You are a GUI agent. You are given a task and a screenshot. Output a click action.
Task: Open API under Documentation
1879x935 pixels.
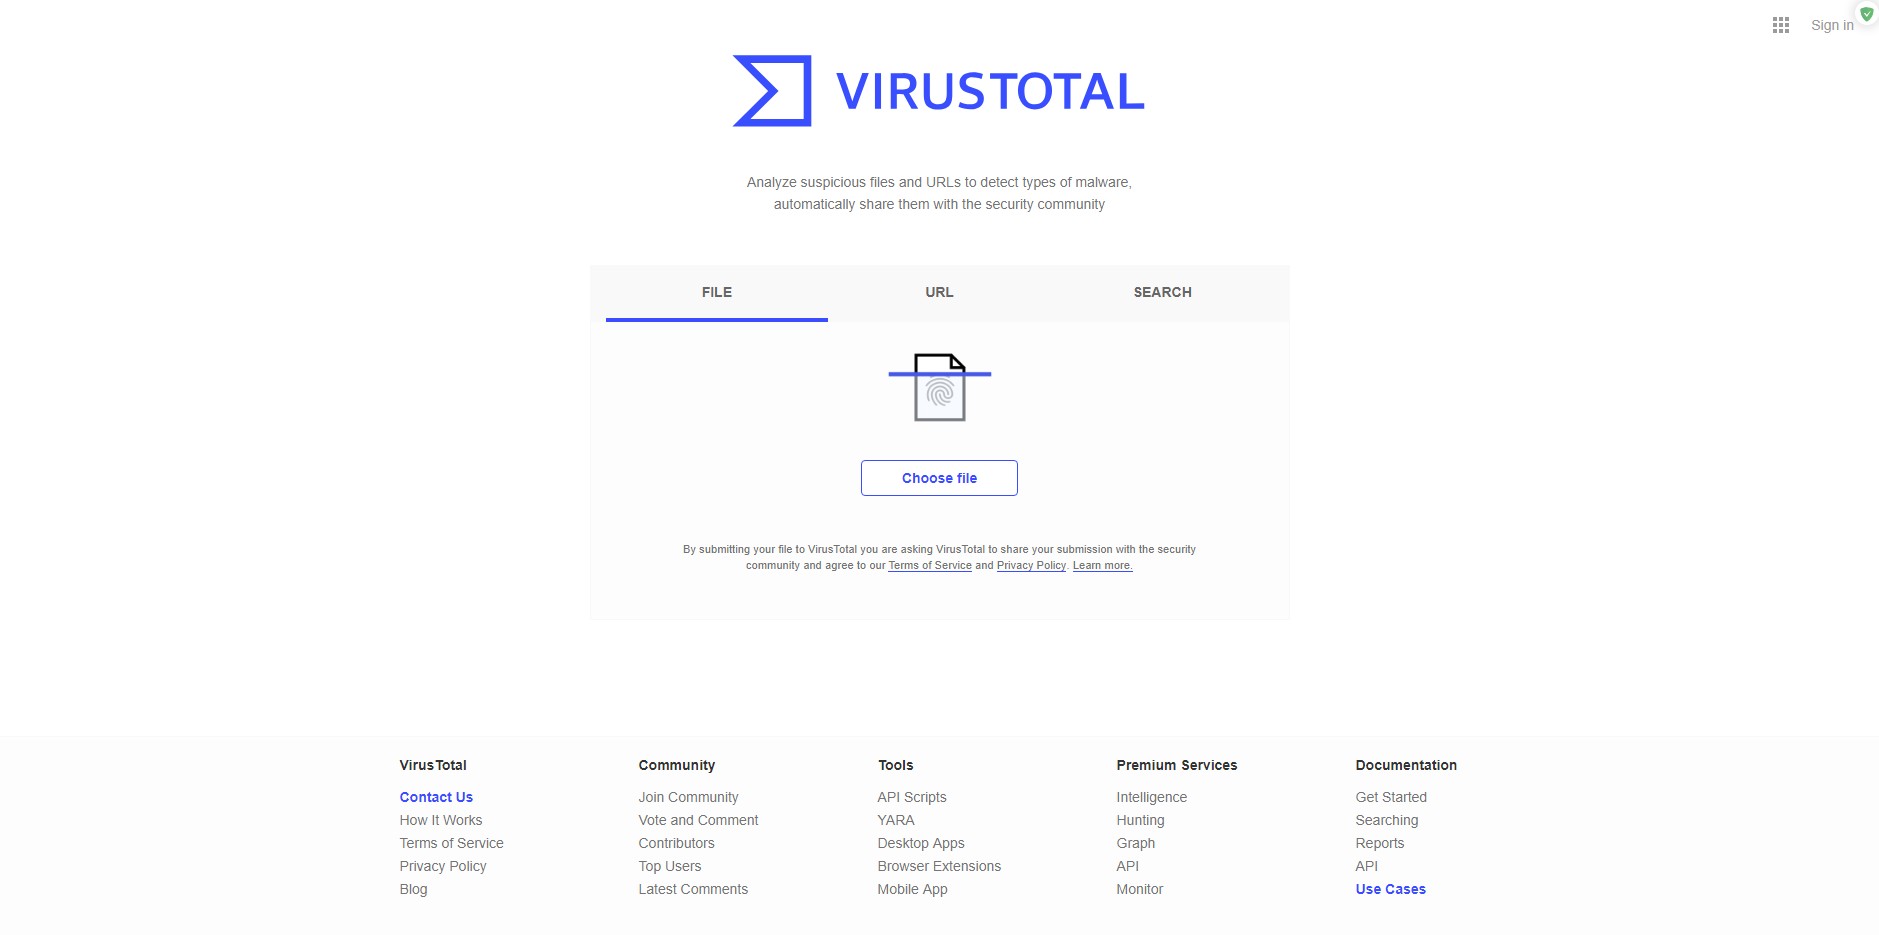(1367, 866)
